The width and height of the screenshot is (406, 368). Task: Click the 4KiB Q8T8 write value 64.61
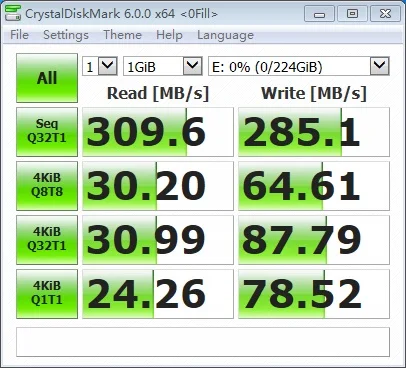(314, 186)
